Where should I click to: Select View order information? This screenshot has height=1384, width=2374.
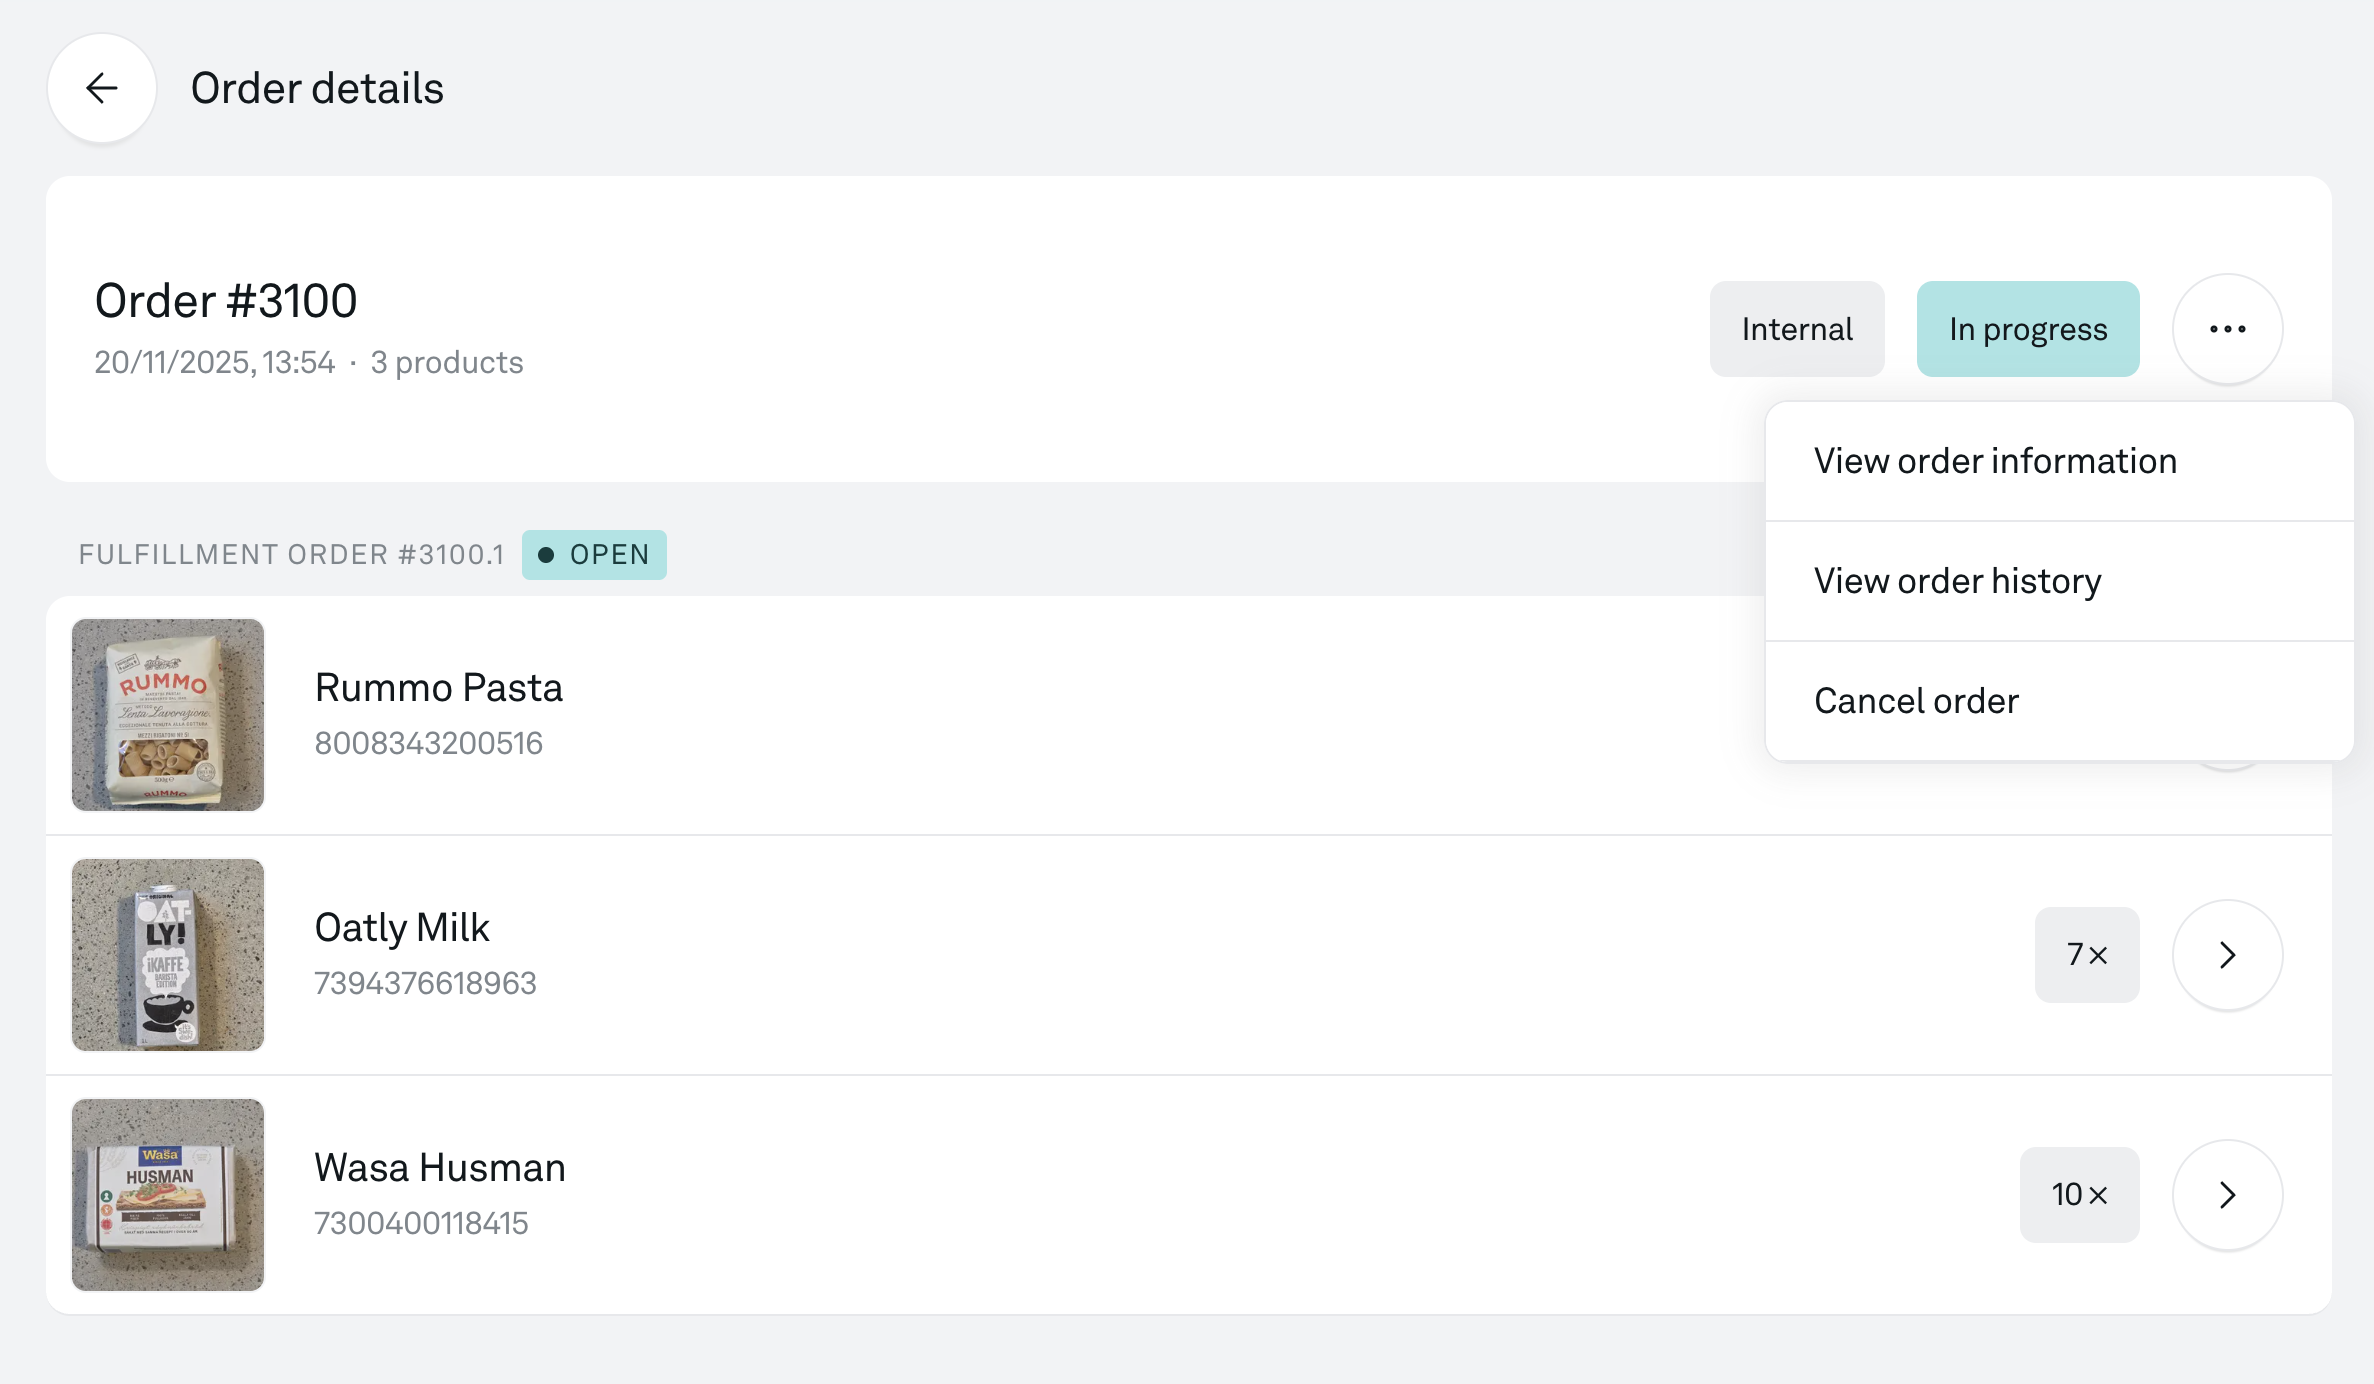pos(1995,461)
